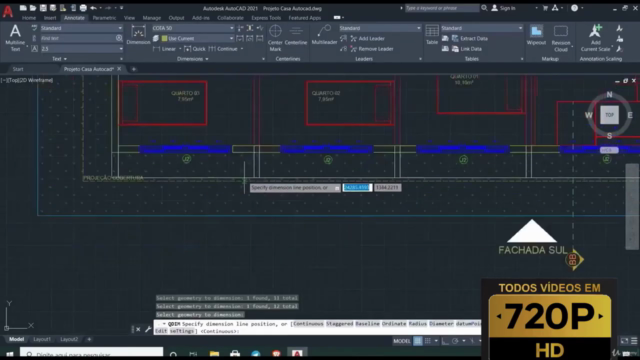640x360 pixels.
Task: Click the Undo arrow icon
Action: coord(93,8)
